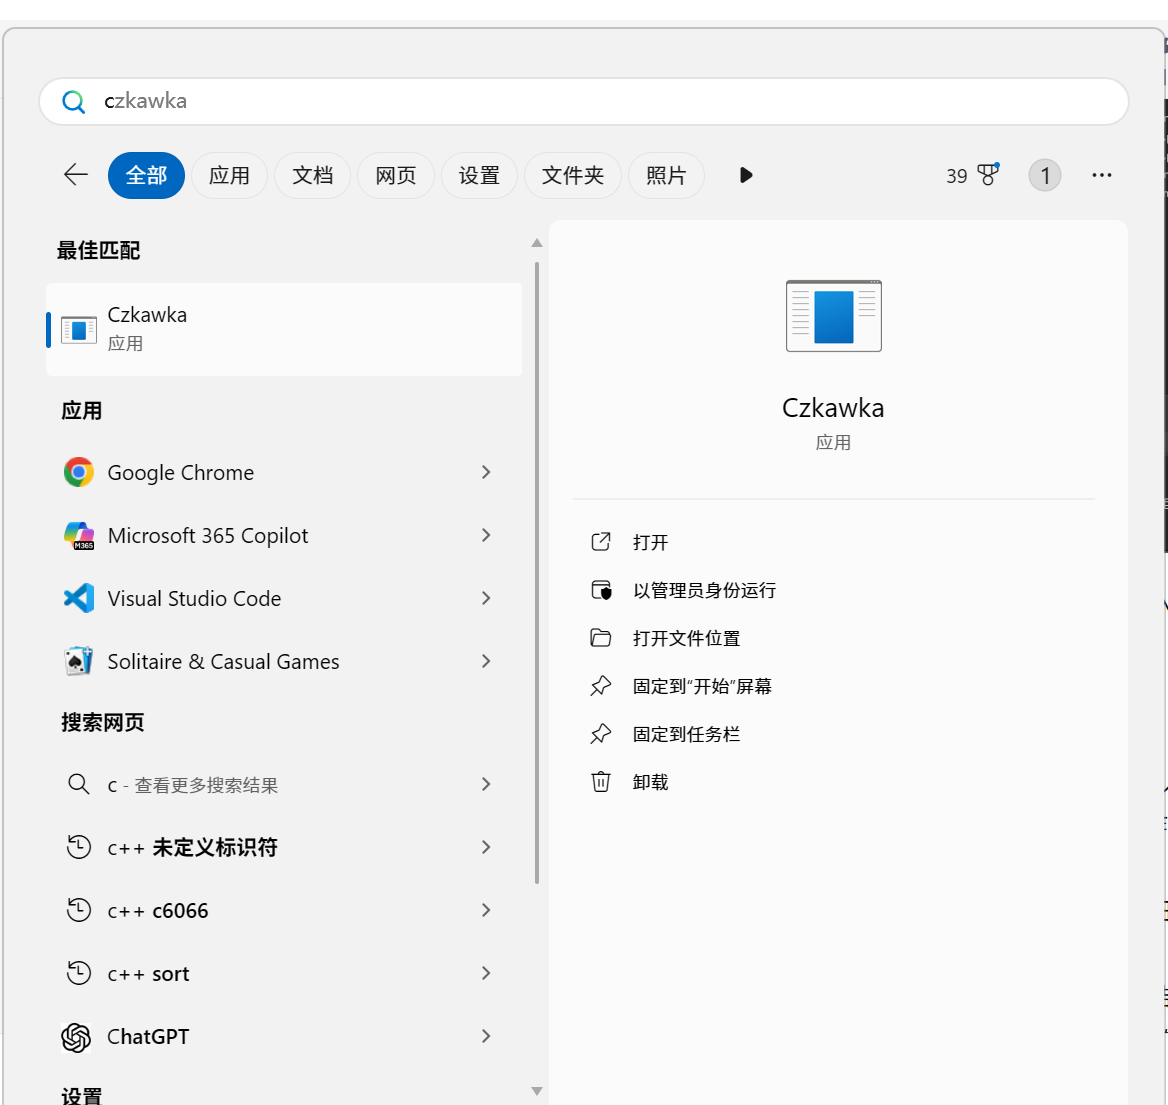Image resolution: width=1168 pixels, height=1105 pixels.
Task: Click the history clock icon for 'c++ 未定义标识符'
Action: pos(78,847)
